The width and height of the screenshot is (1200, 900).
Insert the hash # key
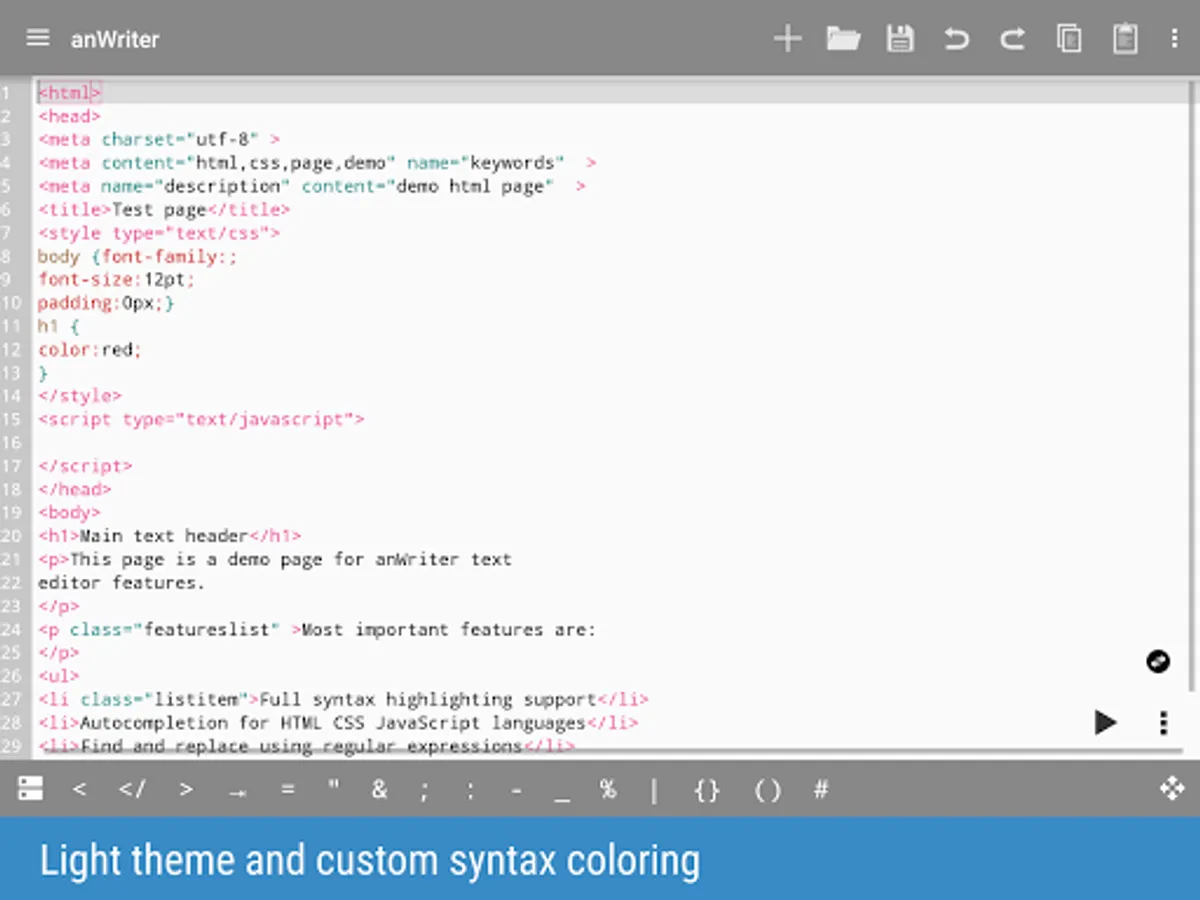click(821, 789)
